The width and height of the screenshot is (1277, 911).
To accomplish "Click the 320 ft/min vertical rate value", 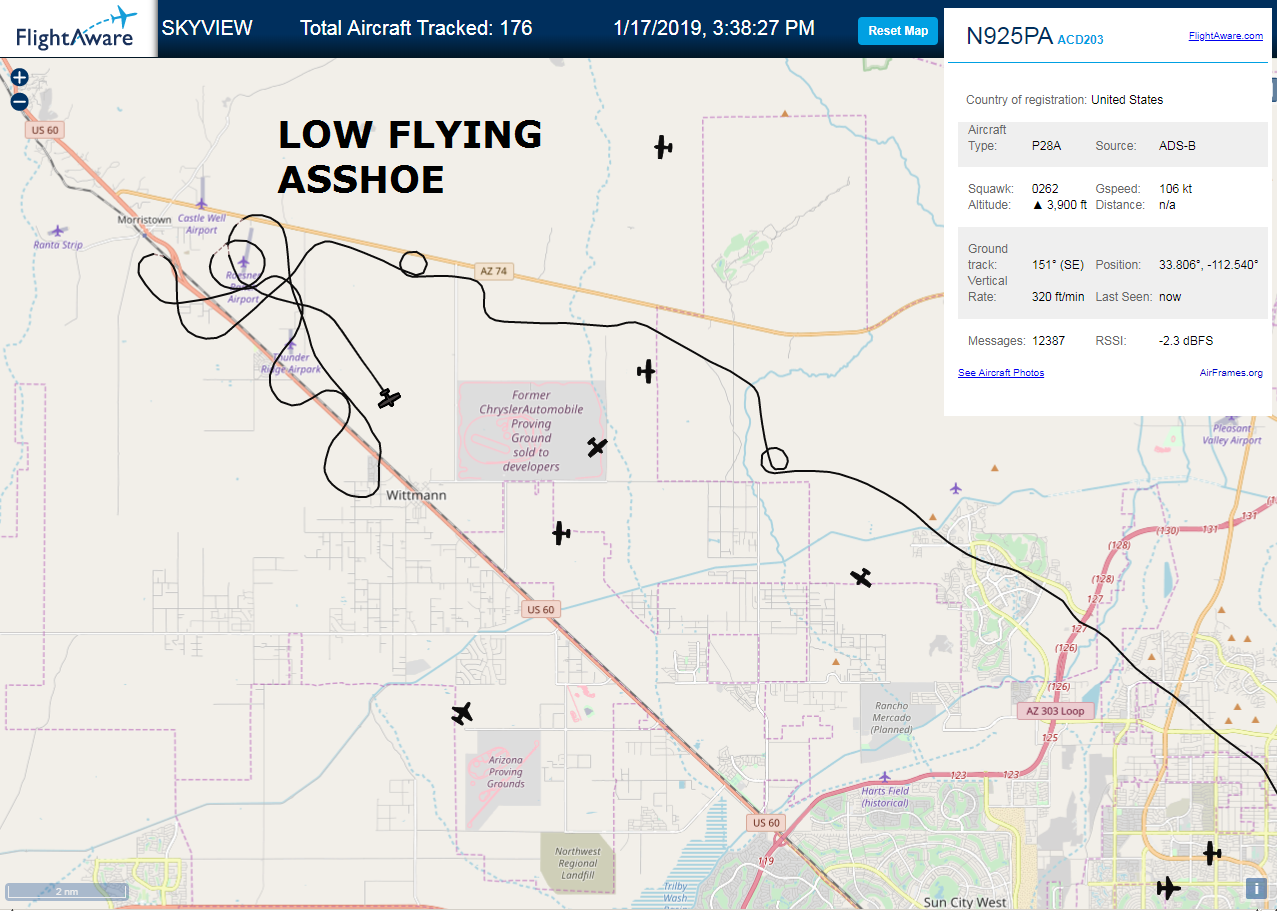I will coord(1058,297).
